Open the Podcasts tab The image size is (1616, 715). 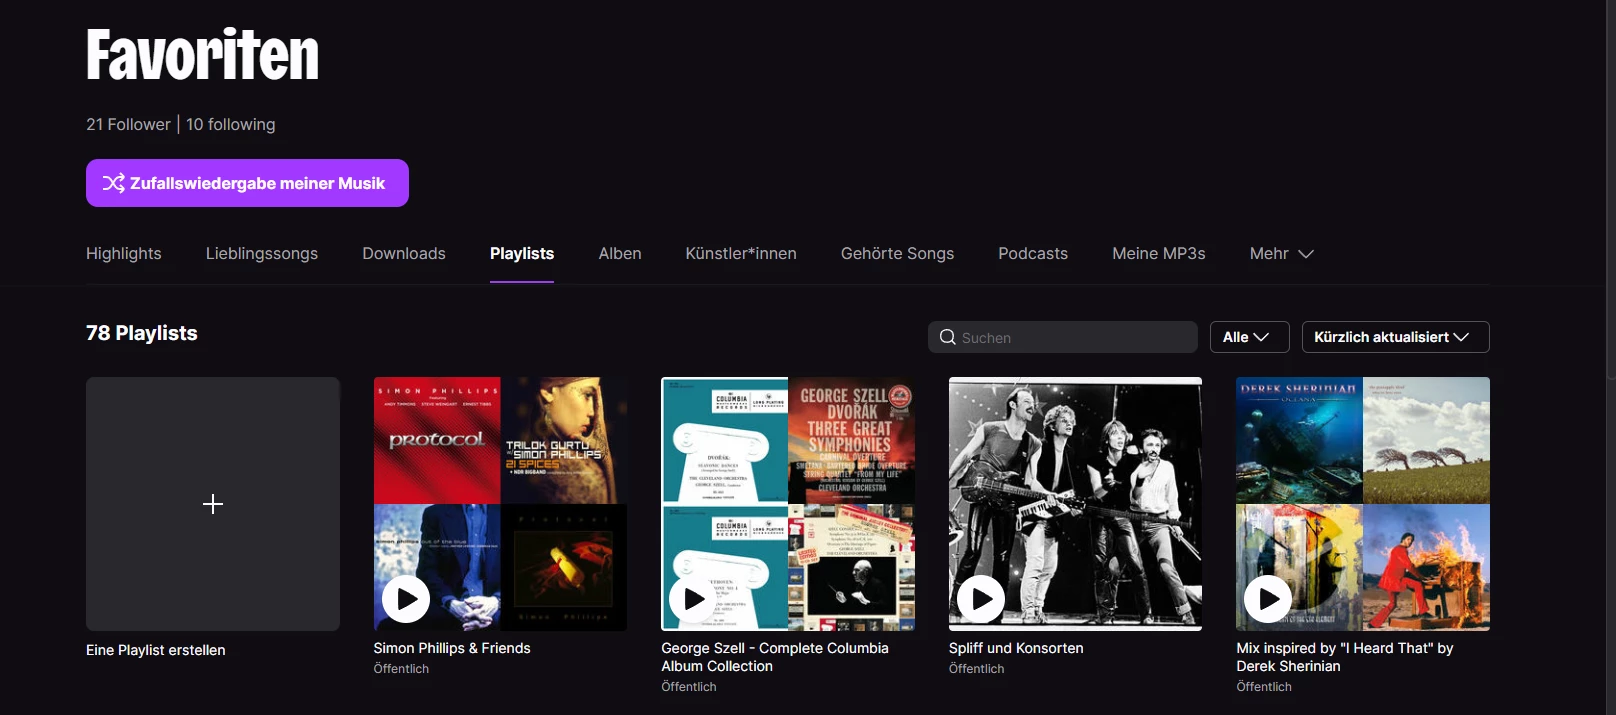coord(1033,254)
